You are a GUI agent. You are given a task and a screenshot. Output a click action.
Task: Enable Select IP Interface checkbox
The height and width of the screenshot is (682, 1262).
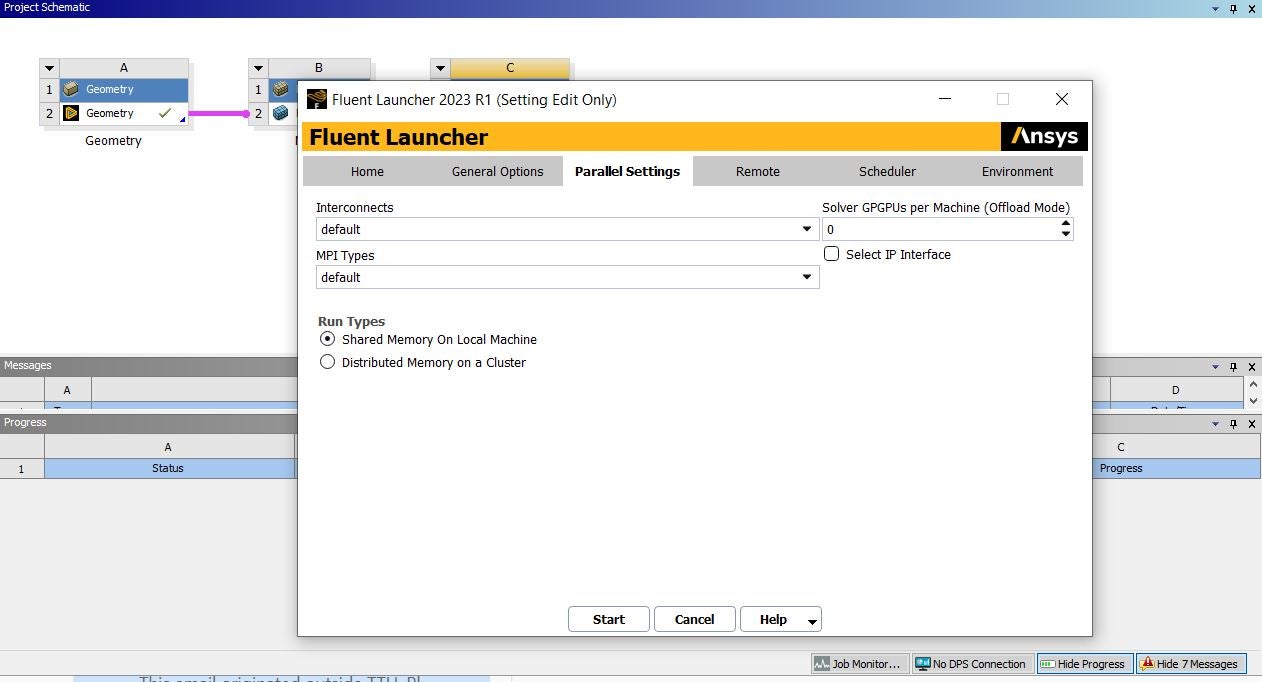(x=831, y=254)
